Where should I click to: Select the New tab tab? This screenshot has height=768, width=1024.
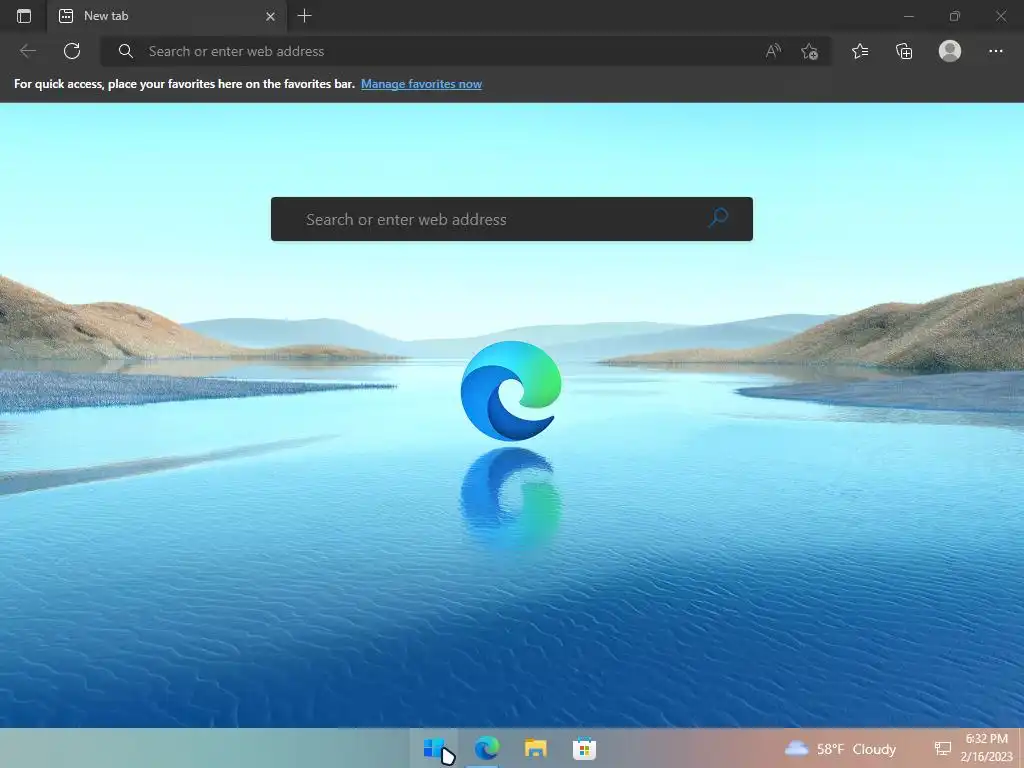167,16
